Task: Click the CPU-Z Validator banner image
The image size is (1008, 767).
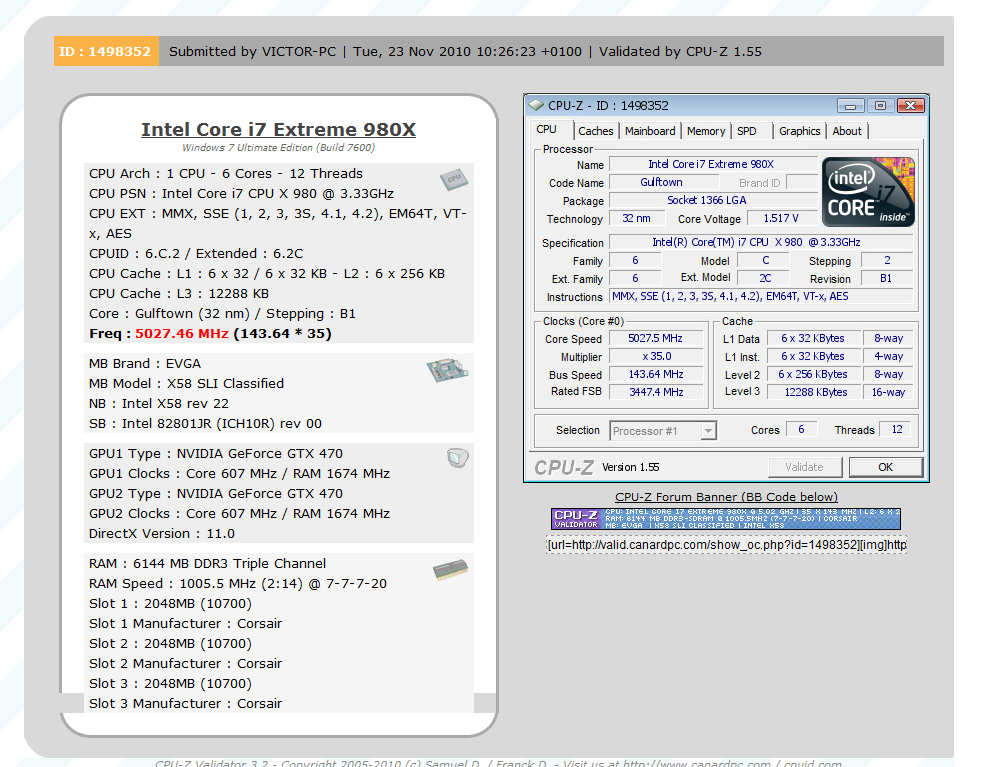Action: (726, 519)
